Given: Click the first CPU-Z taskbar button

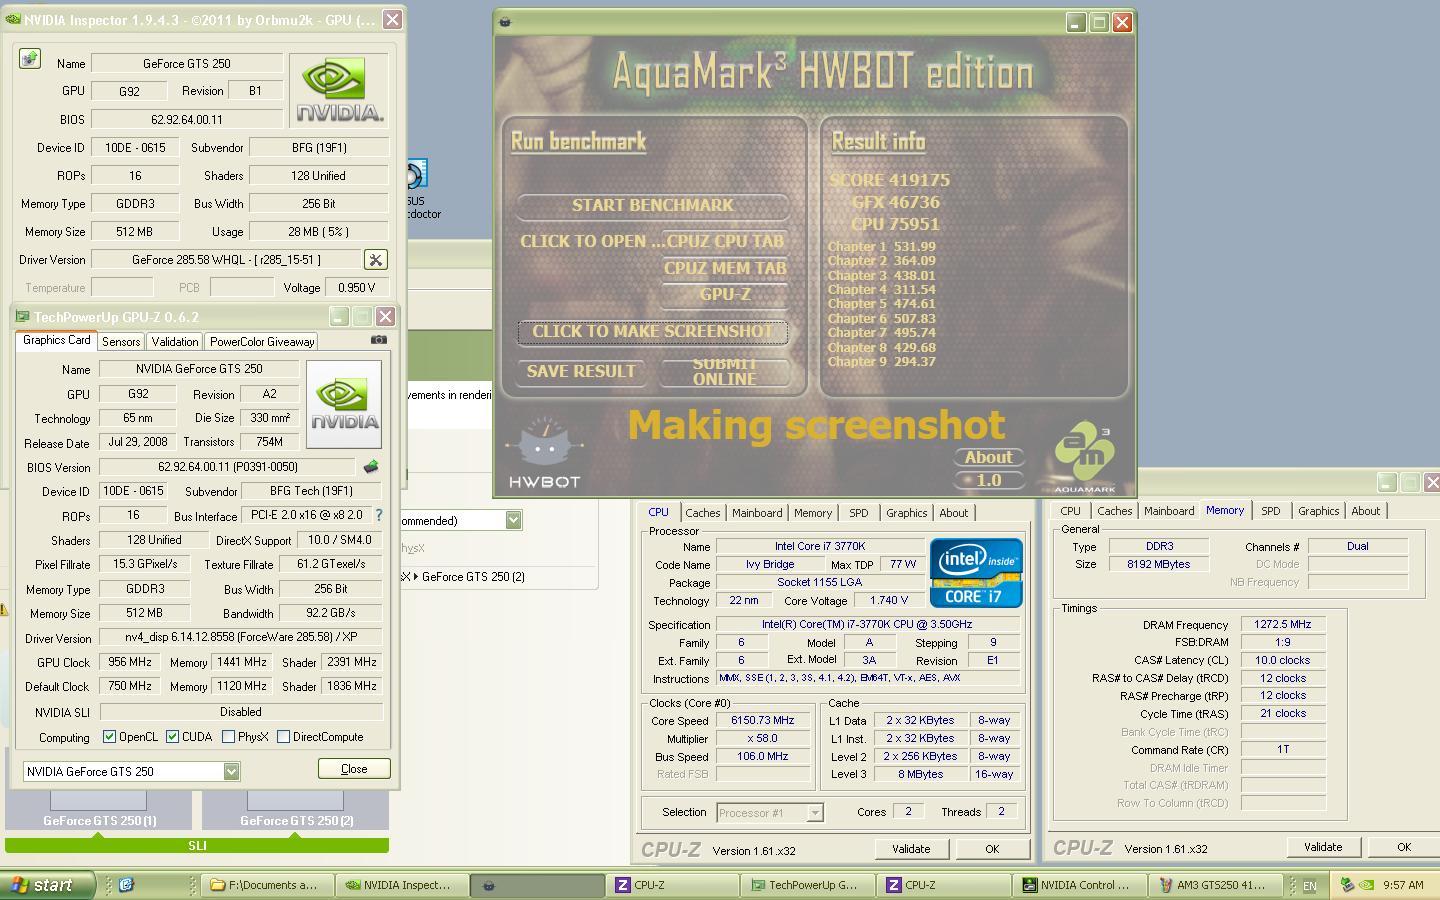Looking at the screenshot, I should point(671,885).
